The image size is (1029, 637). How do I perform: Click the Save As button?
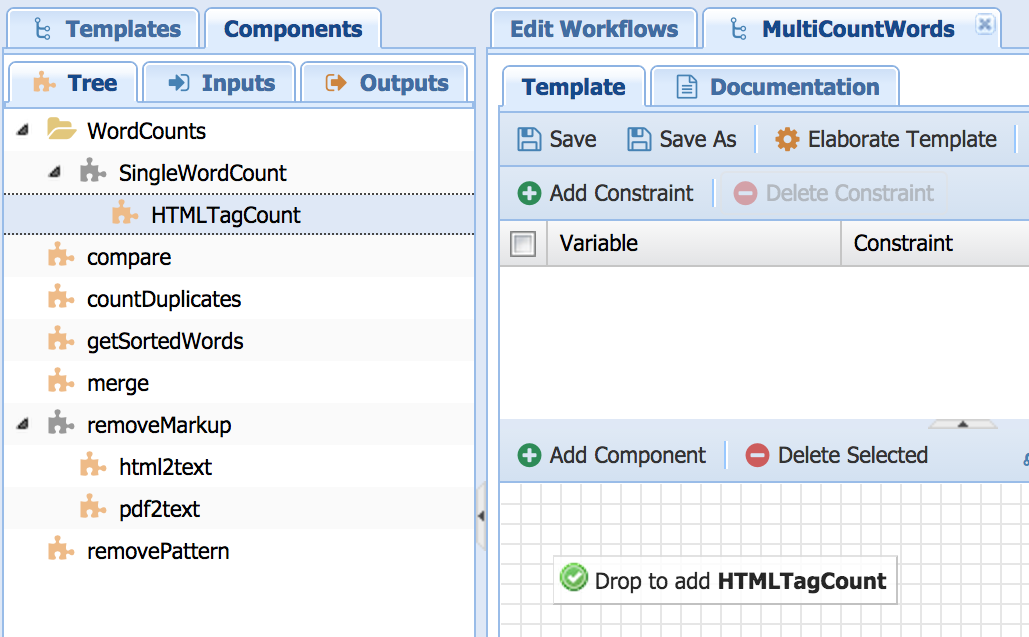pos(682,139)
